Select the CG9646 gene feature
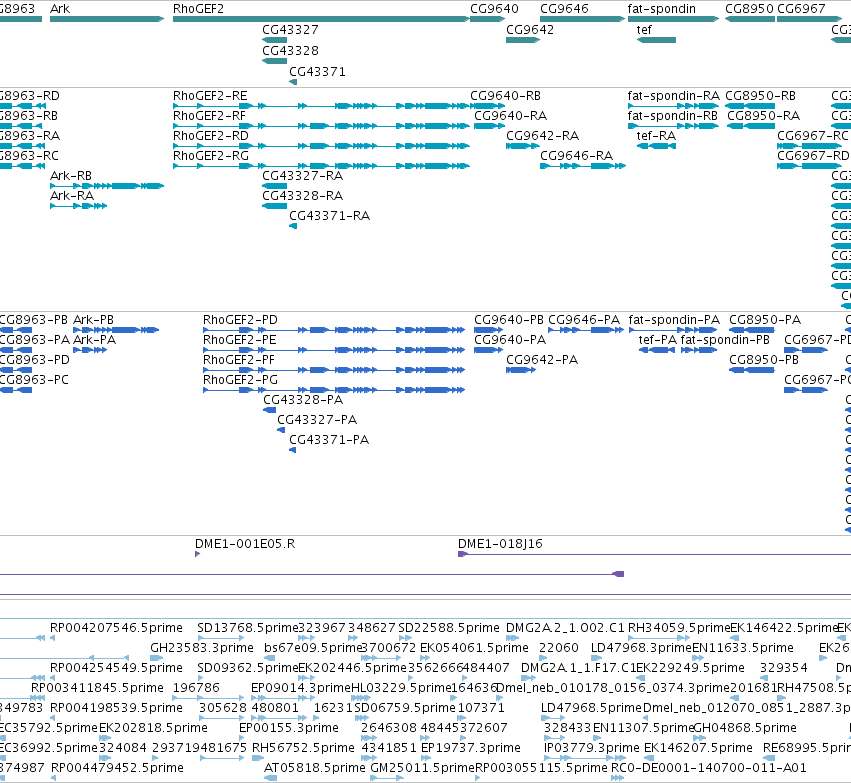 [583, 19]
